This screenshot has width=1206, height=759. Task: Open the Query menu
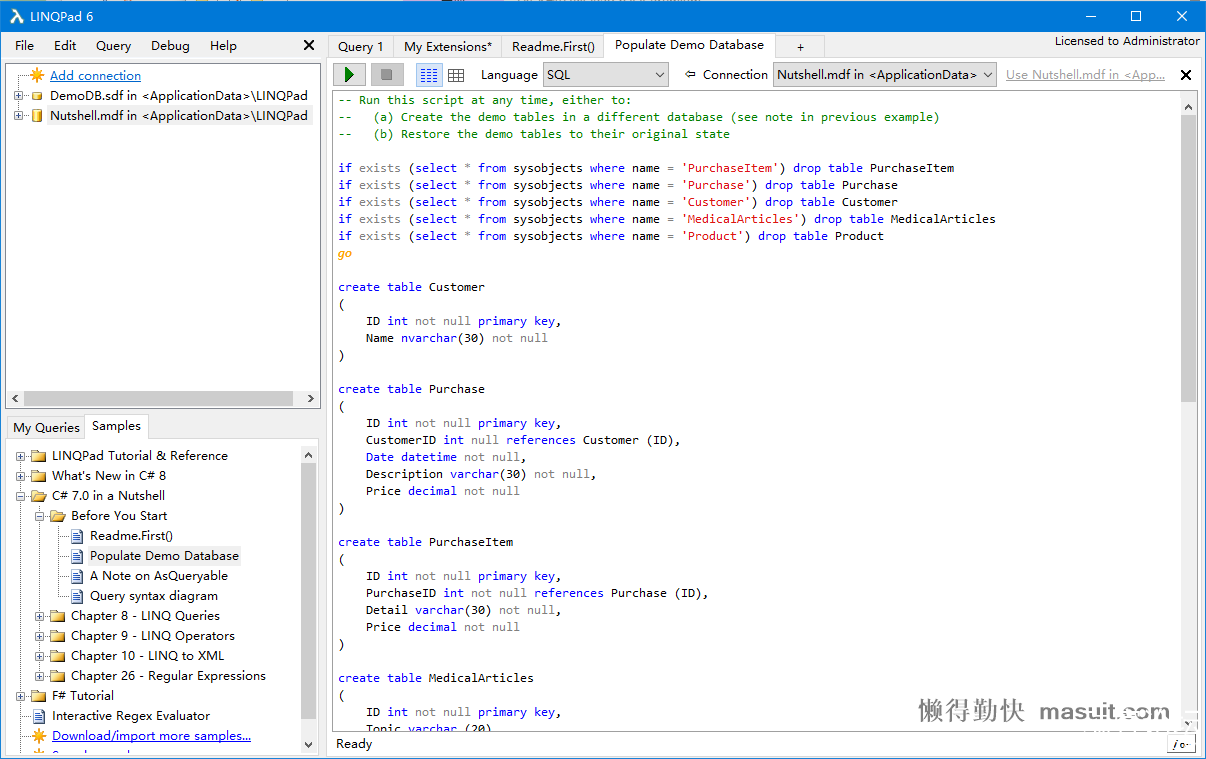(113, 46)
